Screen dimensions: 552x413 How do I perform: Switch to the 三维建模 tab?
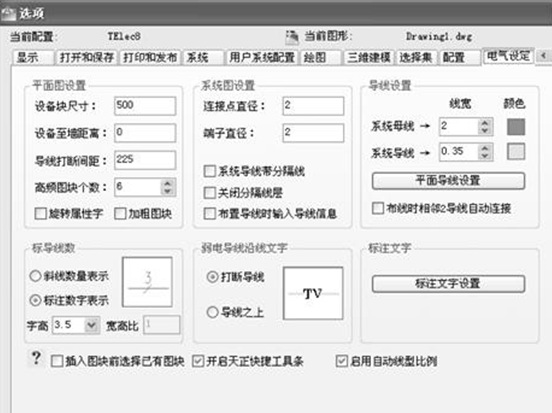(x=369, y=57)
